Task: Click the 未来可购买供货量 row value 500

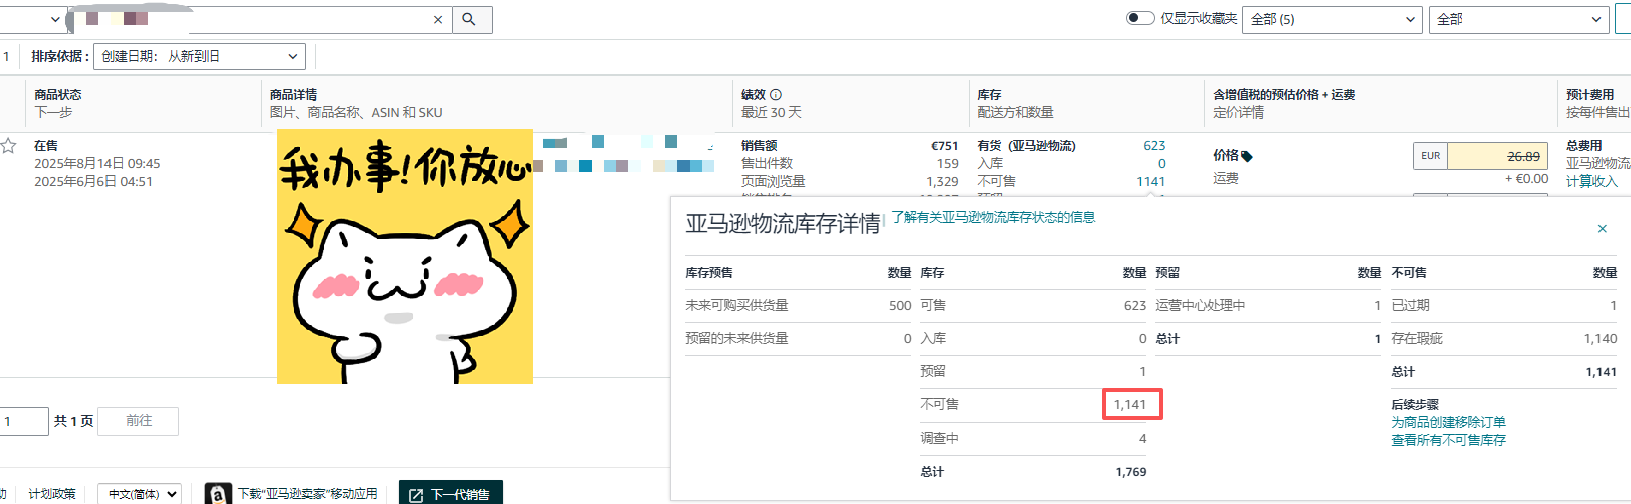Action: [900, 305]
